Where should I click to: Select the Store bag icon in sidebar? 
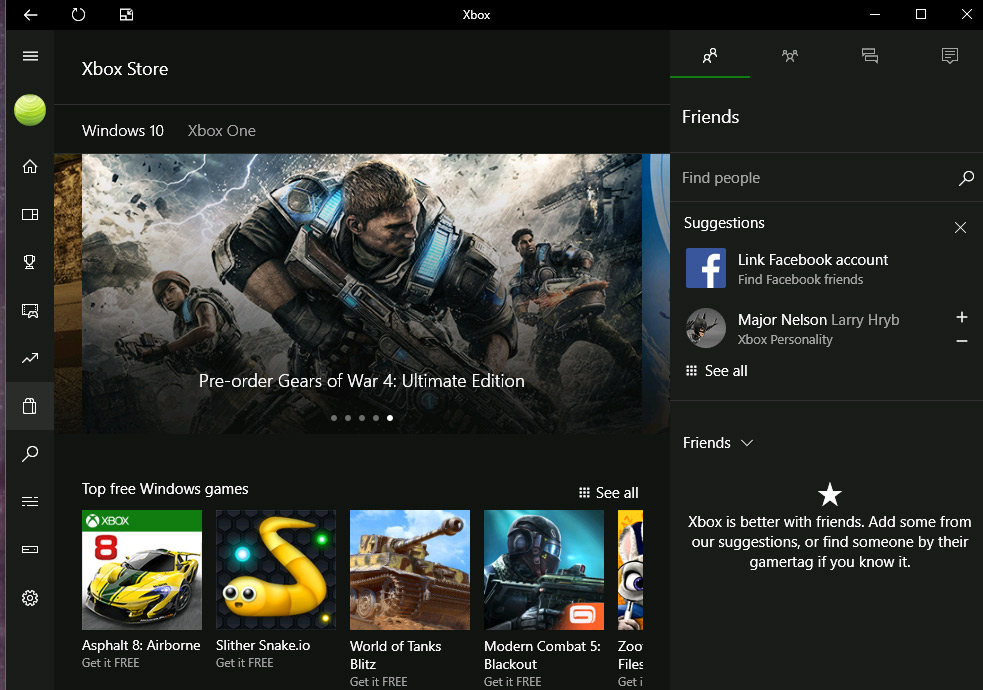[30, 406]
